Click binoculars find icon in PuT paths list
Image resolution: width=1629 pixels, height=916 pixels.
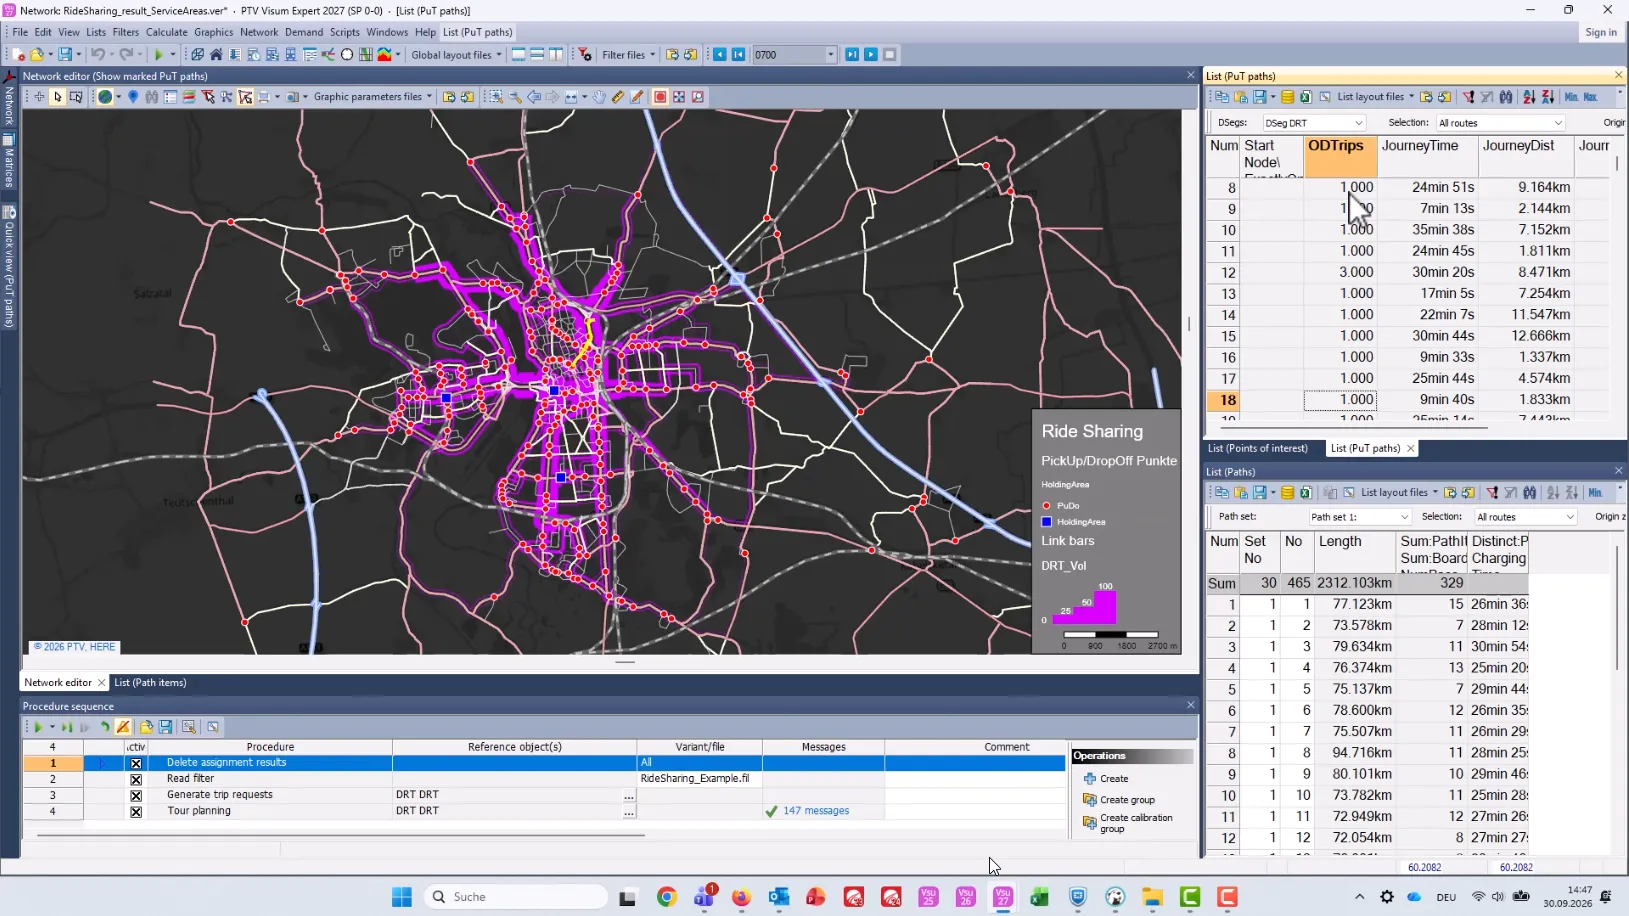tap(1506, 97)
